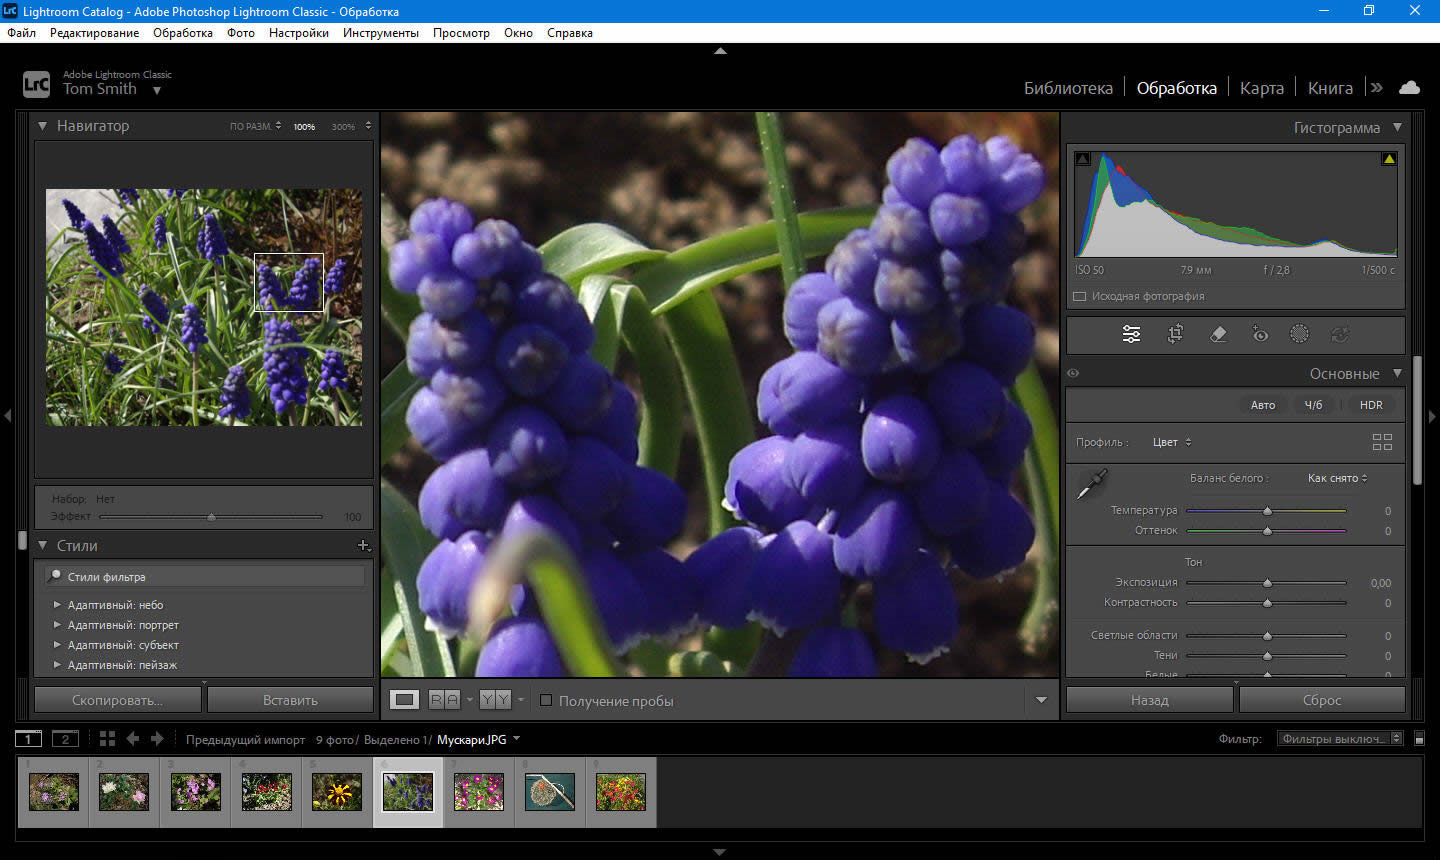Screen dimensions: 1440x860
Task: Click the Скопировать button
Action: click(117, 700)
